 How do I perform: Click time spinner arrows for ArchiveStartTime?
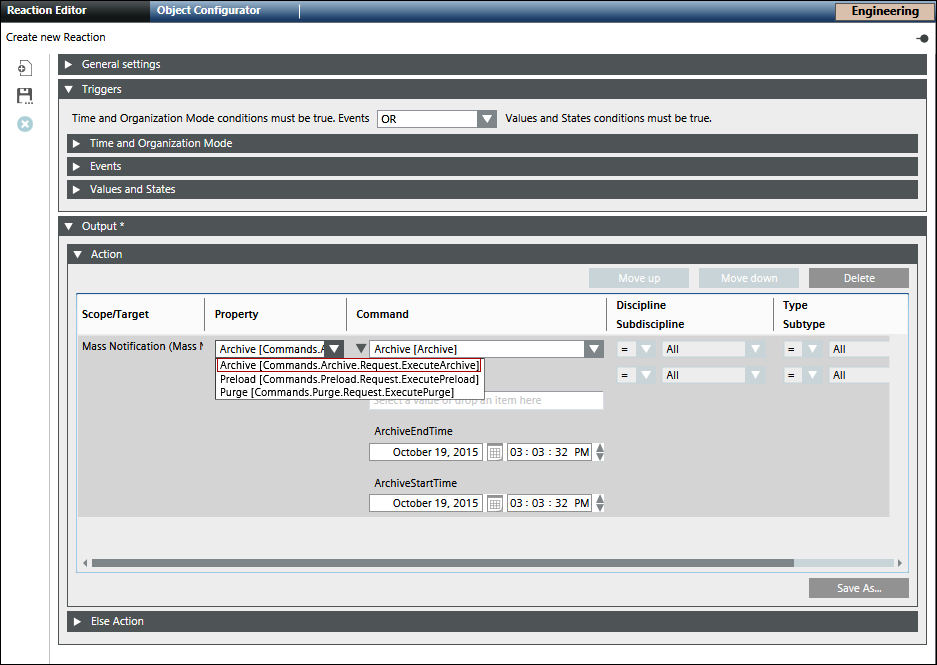[x=600, y=503]
